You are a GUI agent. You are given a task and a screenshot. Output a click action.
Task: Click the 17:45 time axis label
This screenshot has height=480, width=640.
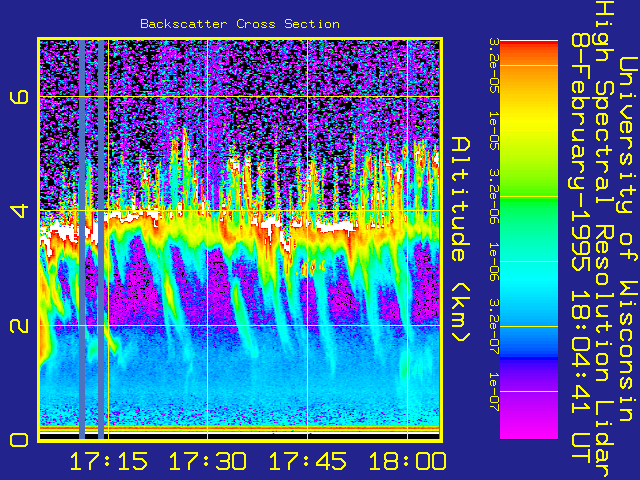[x=307, y=461]
